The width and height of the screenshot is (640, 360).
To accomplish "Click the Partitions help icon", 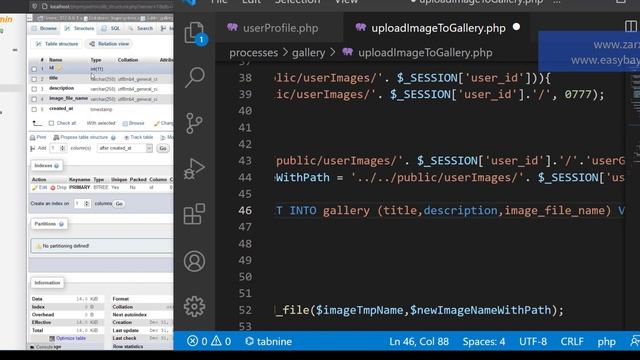I will (x=62, y=224).
